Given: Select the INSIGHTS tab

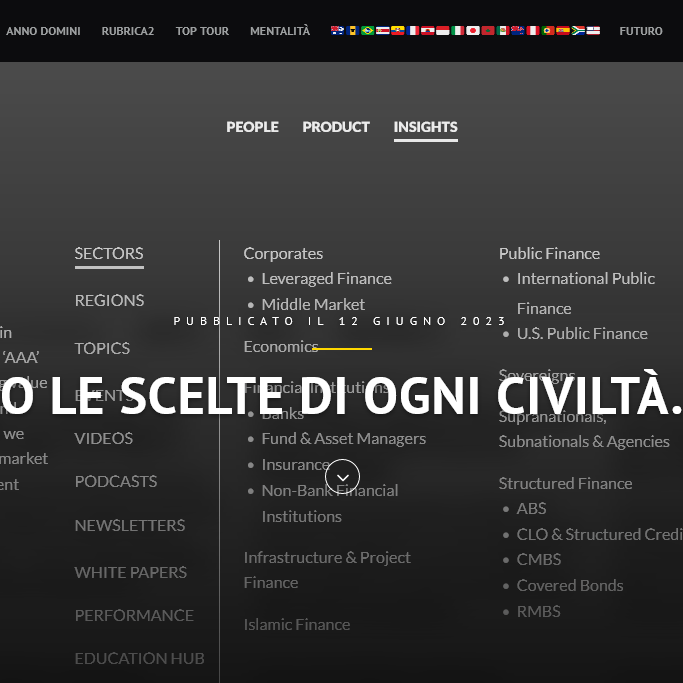Looking at the screenshot, I should [x=425, y=127].
